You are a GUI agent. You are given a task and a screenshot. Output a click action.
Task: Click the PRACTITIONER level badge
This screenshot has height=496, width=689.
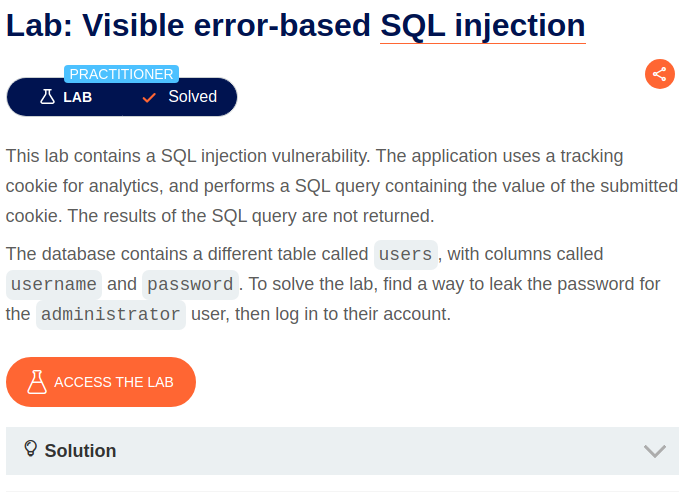coord(121,74)
